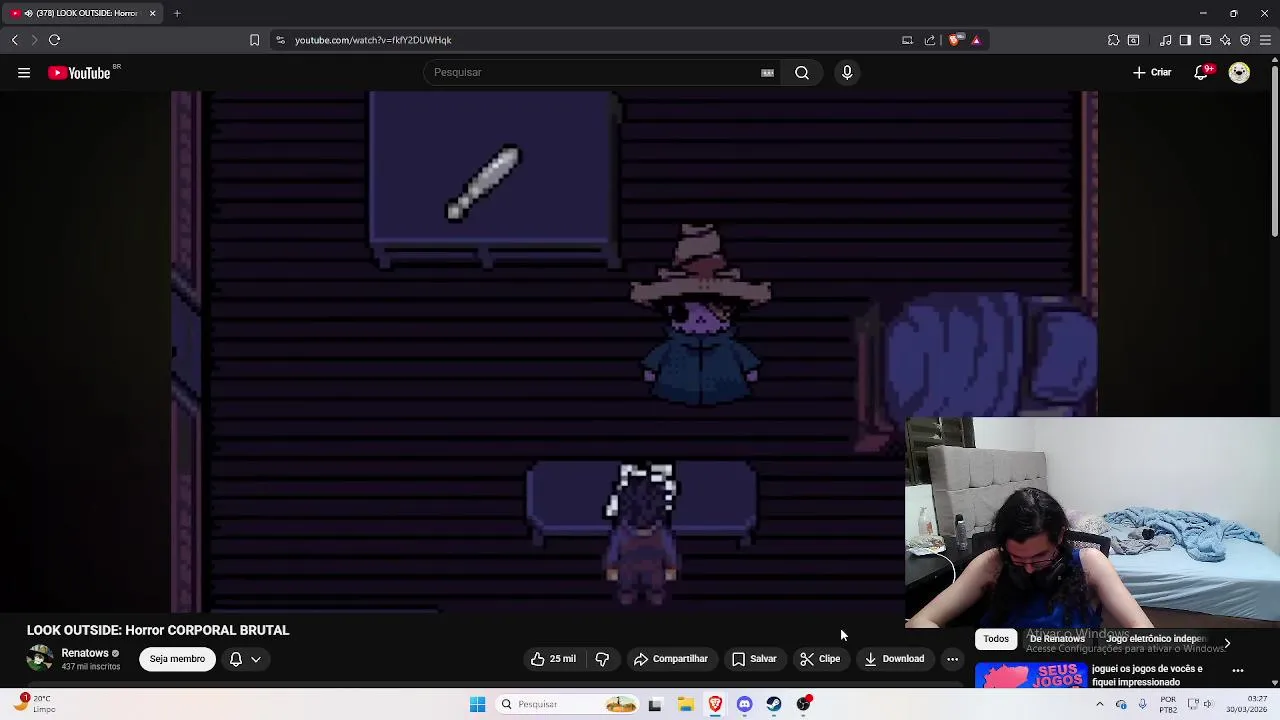Open the SEUS JOGOS recommended video thumbnail
The height and width of the screenshot is (720, 1280).
tap(1032, 674)
